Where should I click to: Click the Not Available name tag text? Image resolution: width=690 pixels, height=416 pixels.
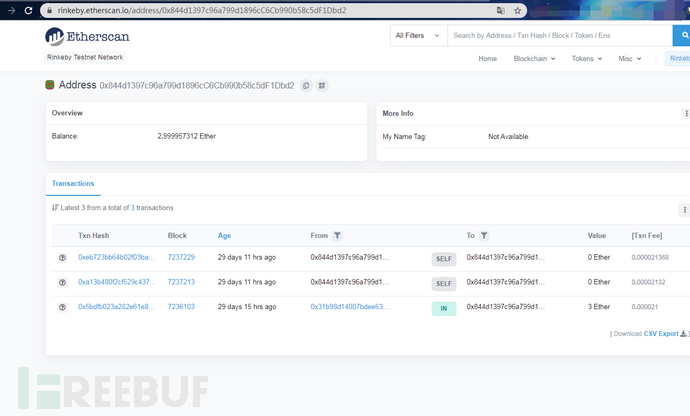[508, 136]
